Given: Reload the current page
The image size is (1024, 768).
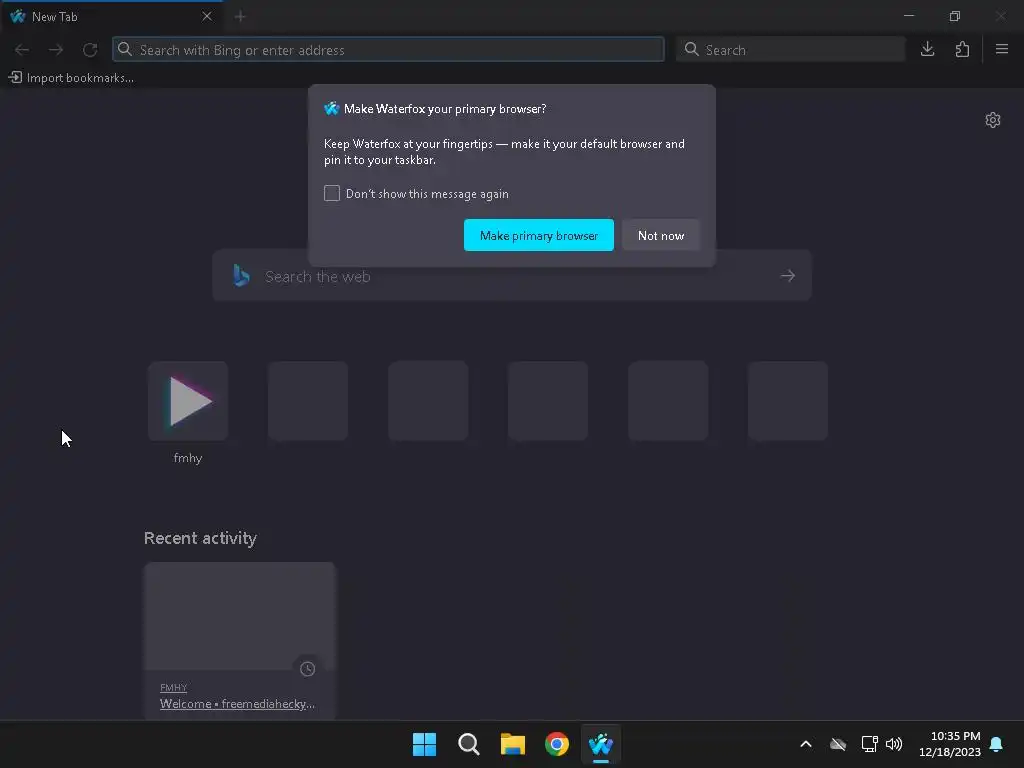Looking at the screenshot, I should point(90,50).
